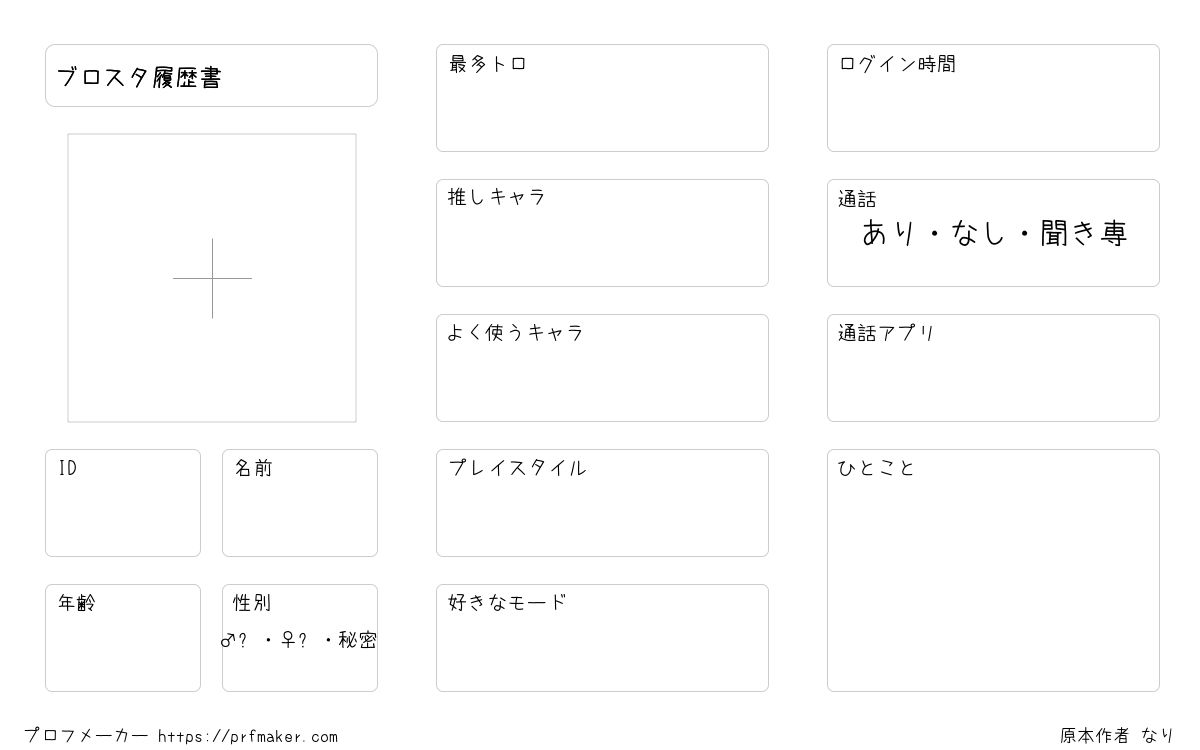1200x750 pixels.
Task: Open the prfmaker.com link
Action: coord(248,737)
